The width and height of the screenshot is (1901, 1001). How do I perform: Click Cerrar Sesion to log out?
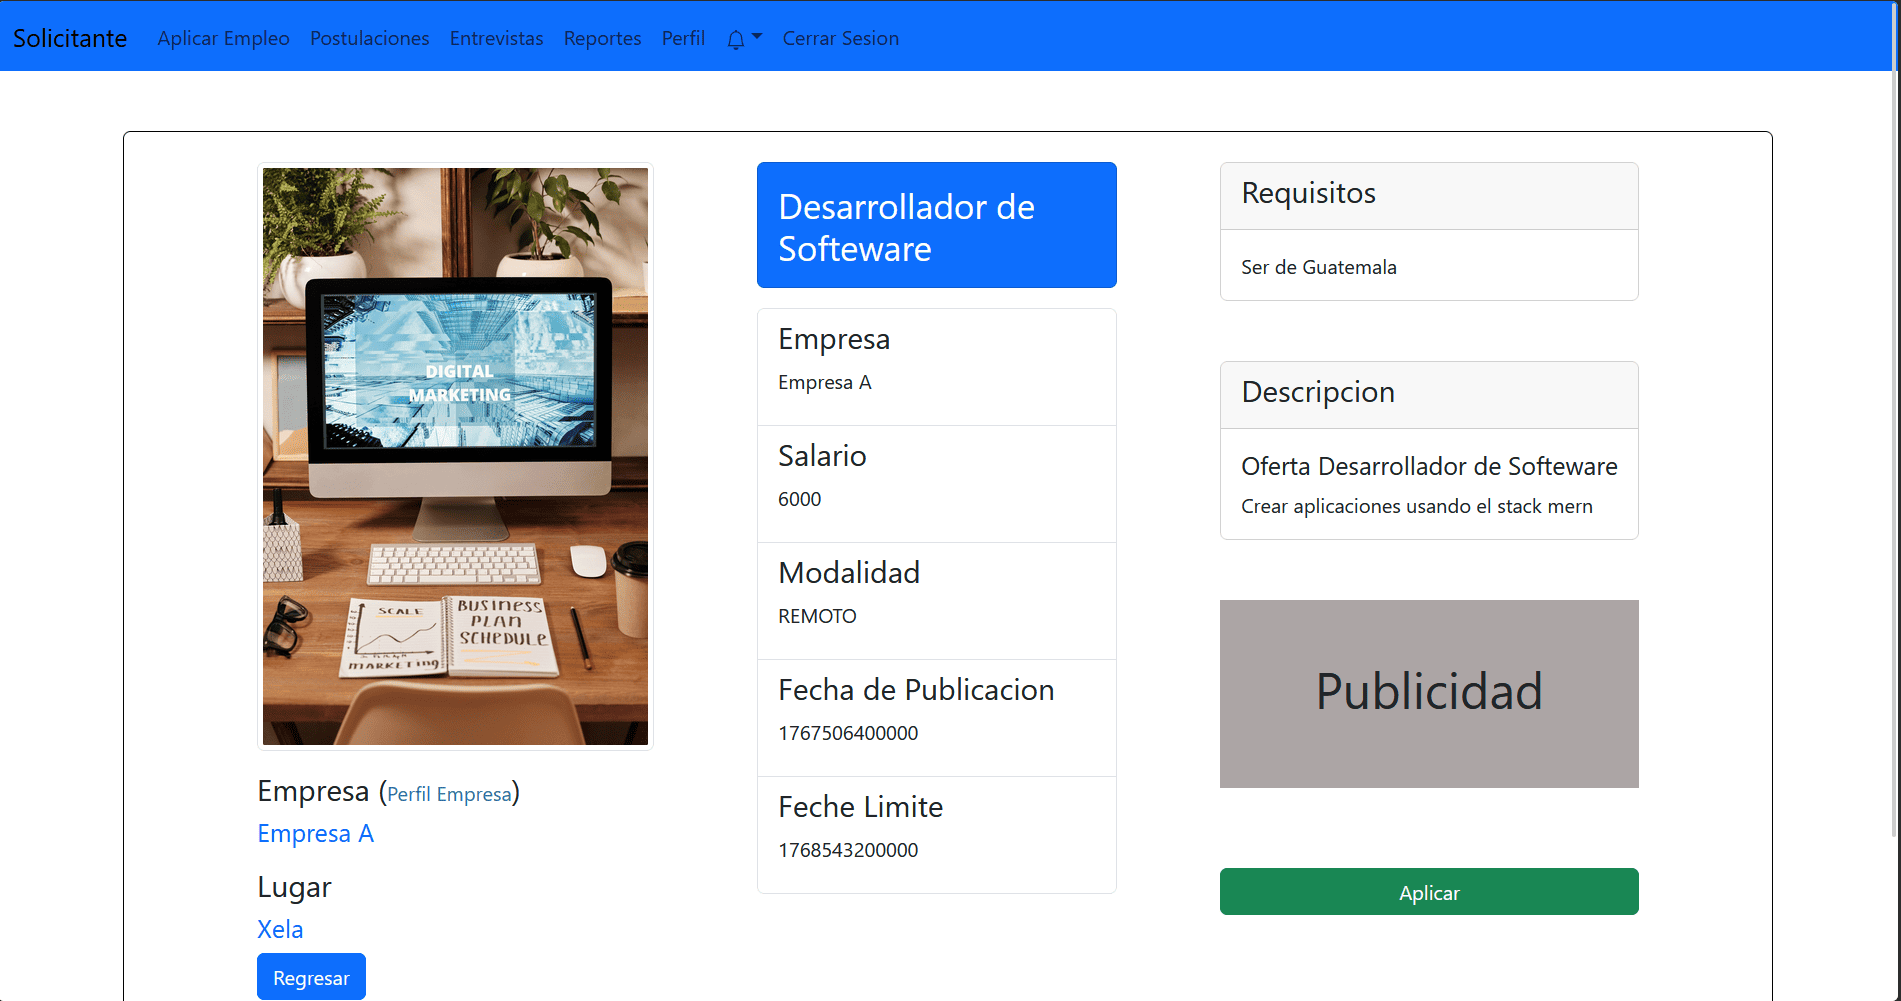(840, 38)
